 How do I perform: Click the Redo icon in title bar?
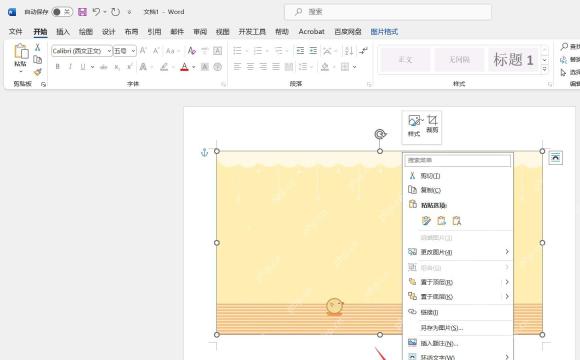(115, 12)
